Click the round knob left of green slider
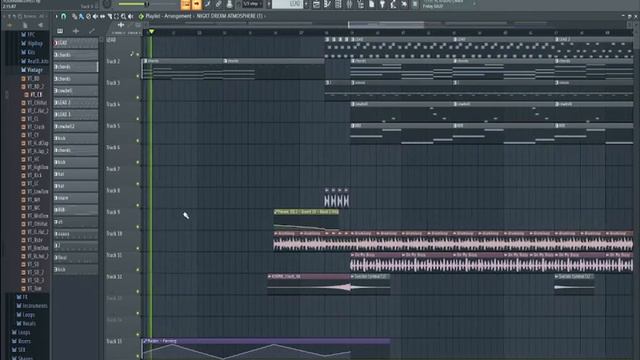 click(107, 4)
